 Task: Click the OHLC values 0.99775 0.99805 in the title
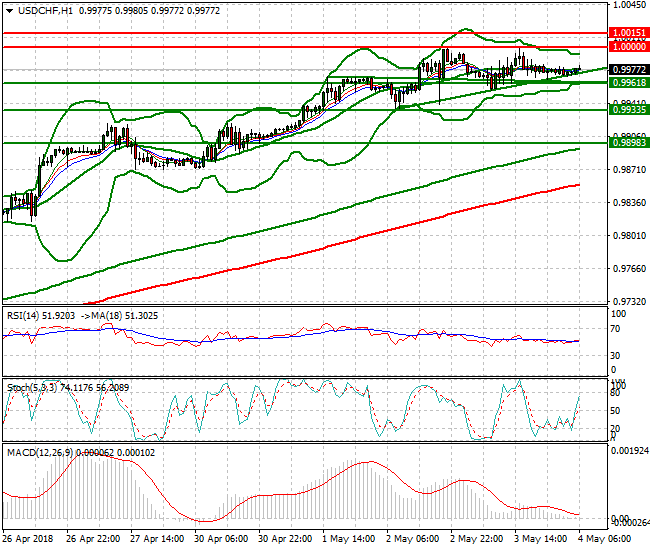113,11
